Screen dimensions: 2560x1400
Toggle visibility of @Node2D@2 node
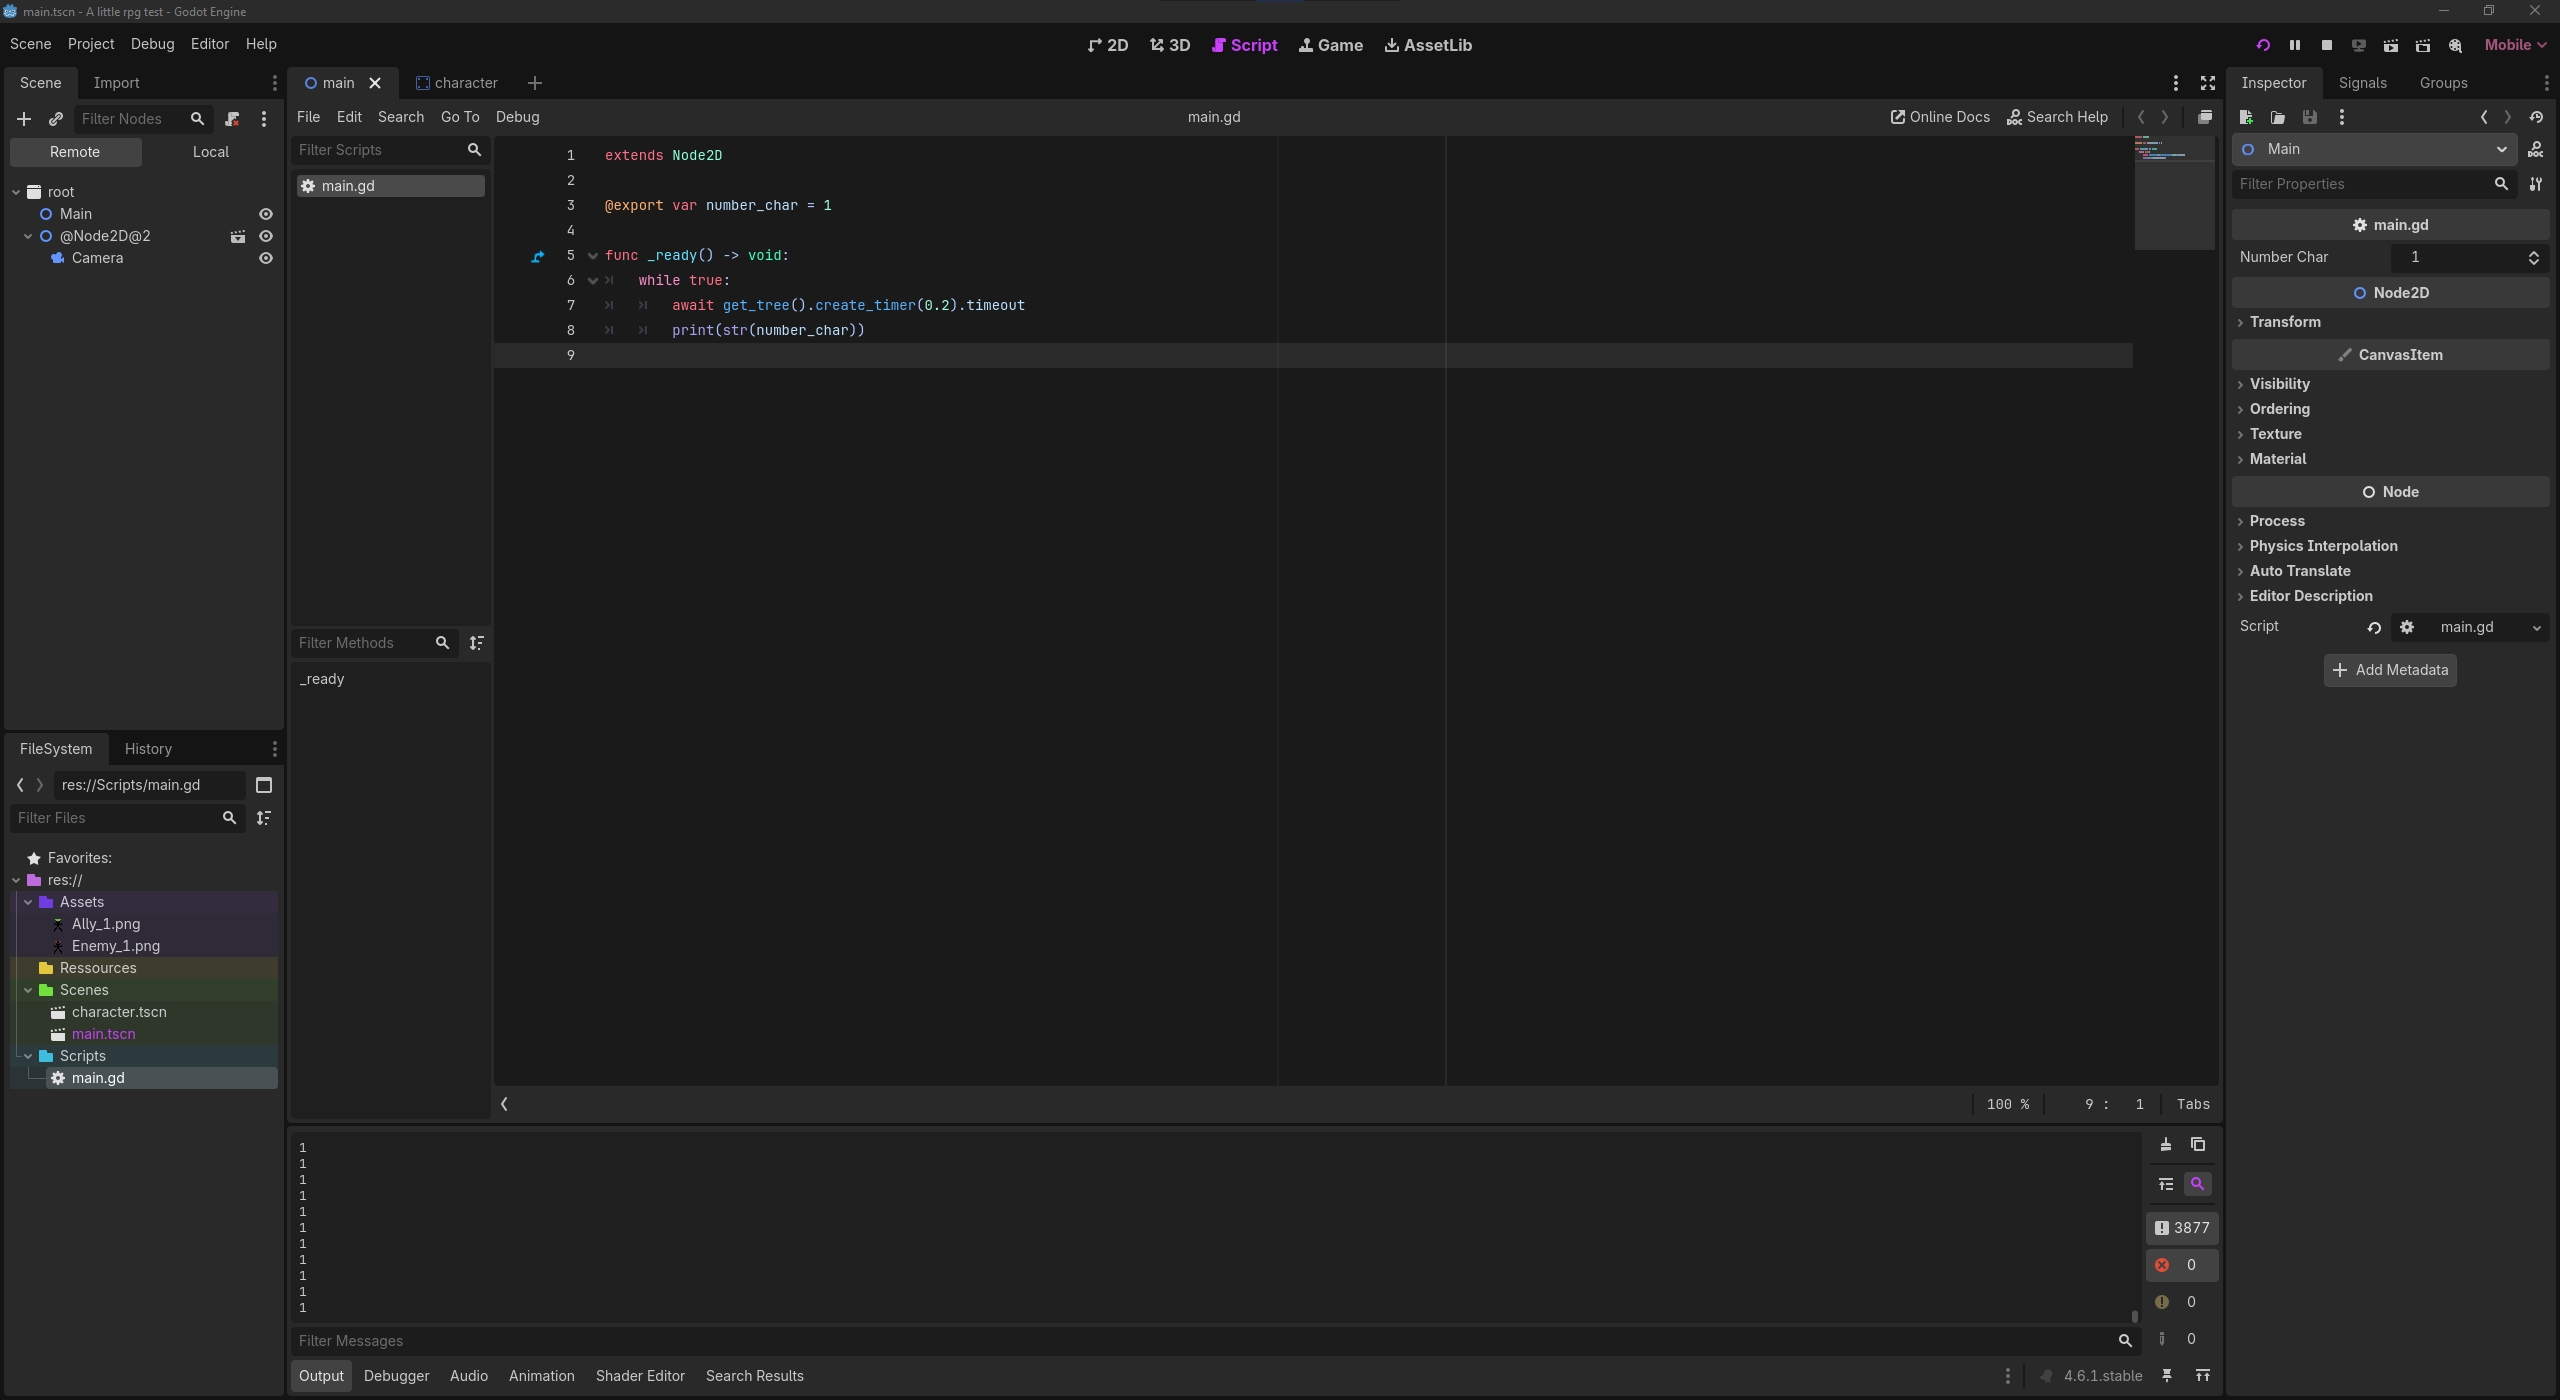click(266, 236)
